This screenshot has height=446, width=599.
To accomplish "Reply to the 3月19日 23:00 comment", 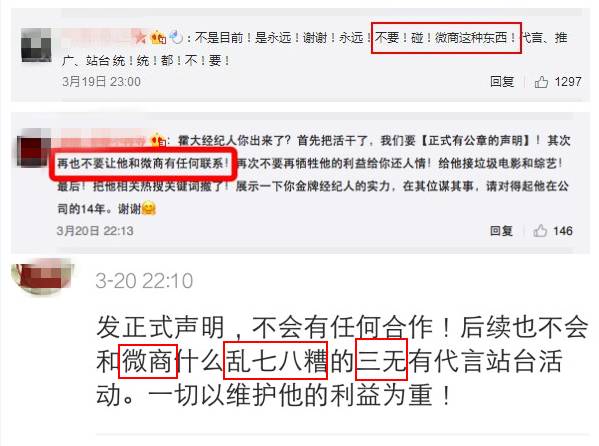I will (x=502, y=82).
